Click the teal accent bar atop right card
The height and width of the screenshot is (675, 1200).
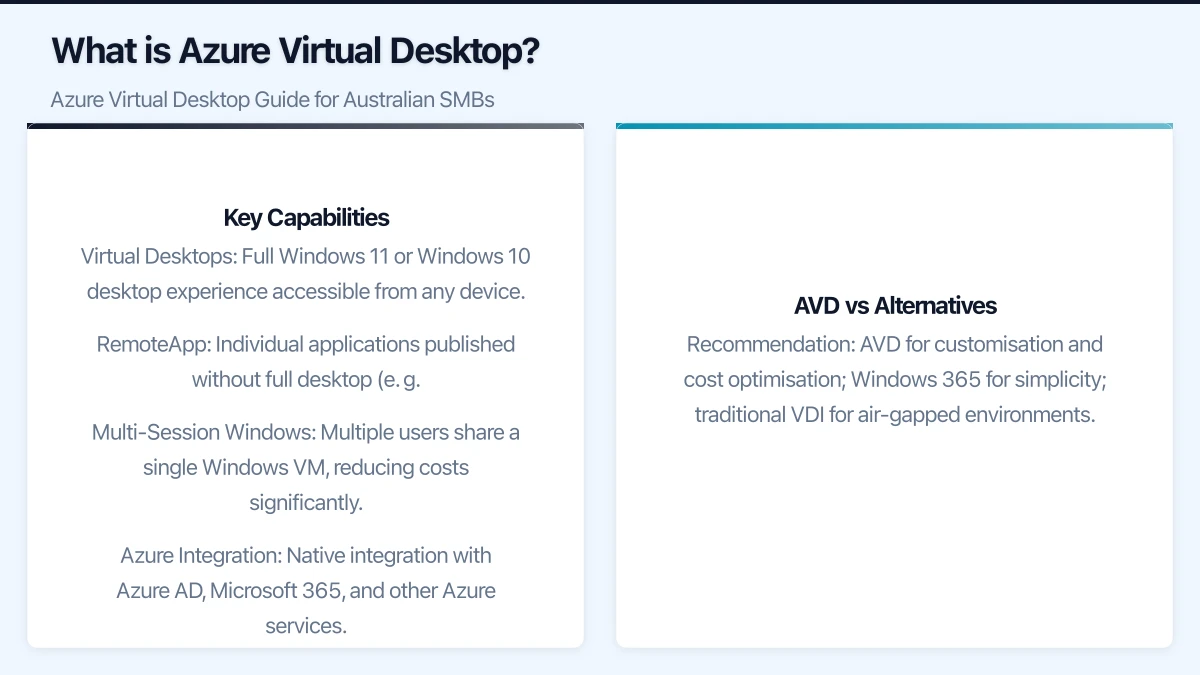pos(895,126)
